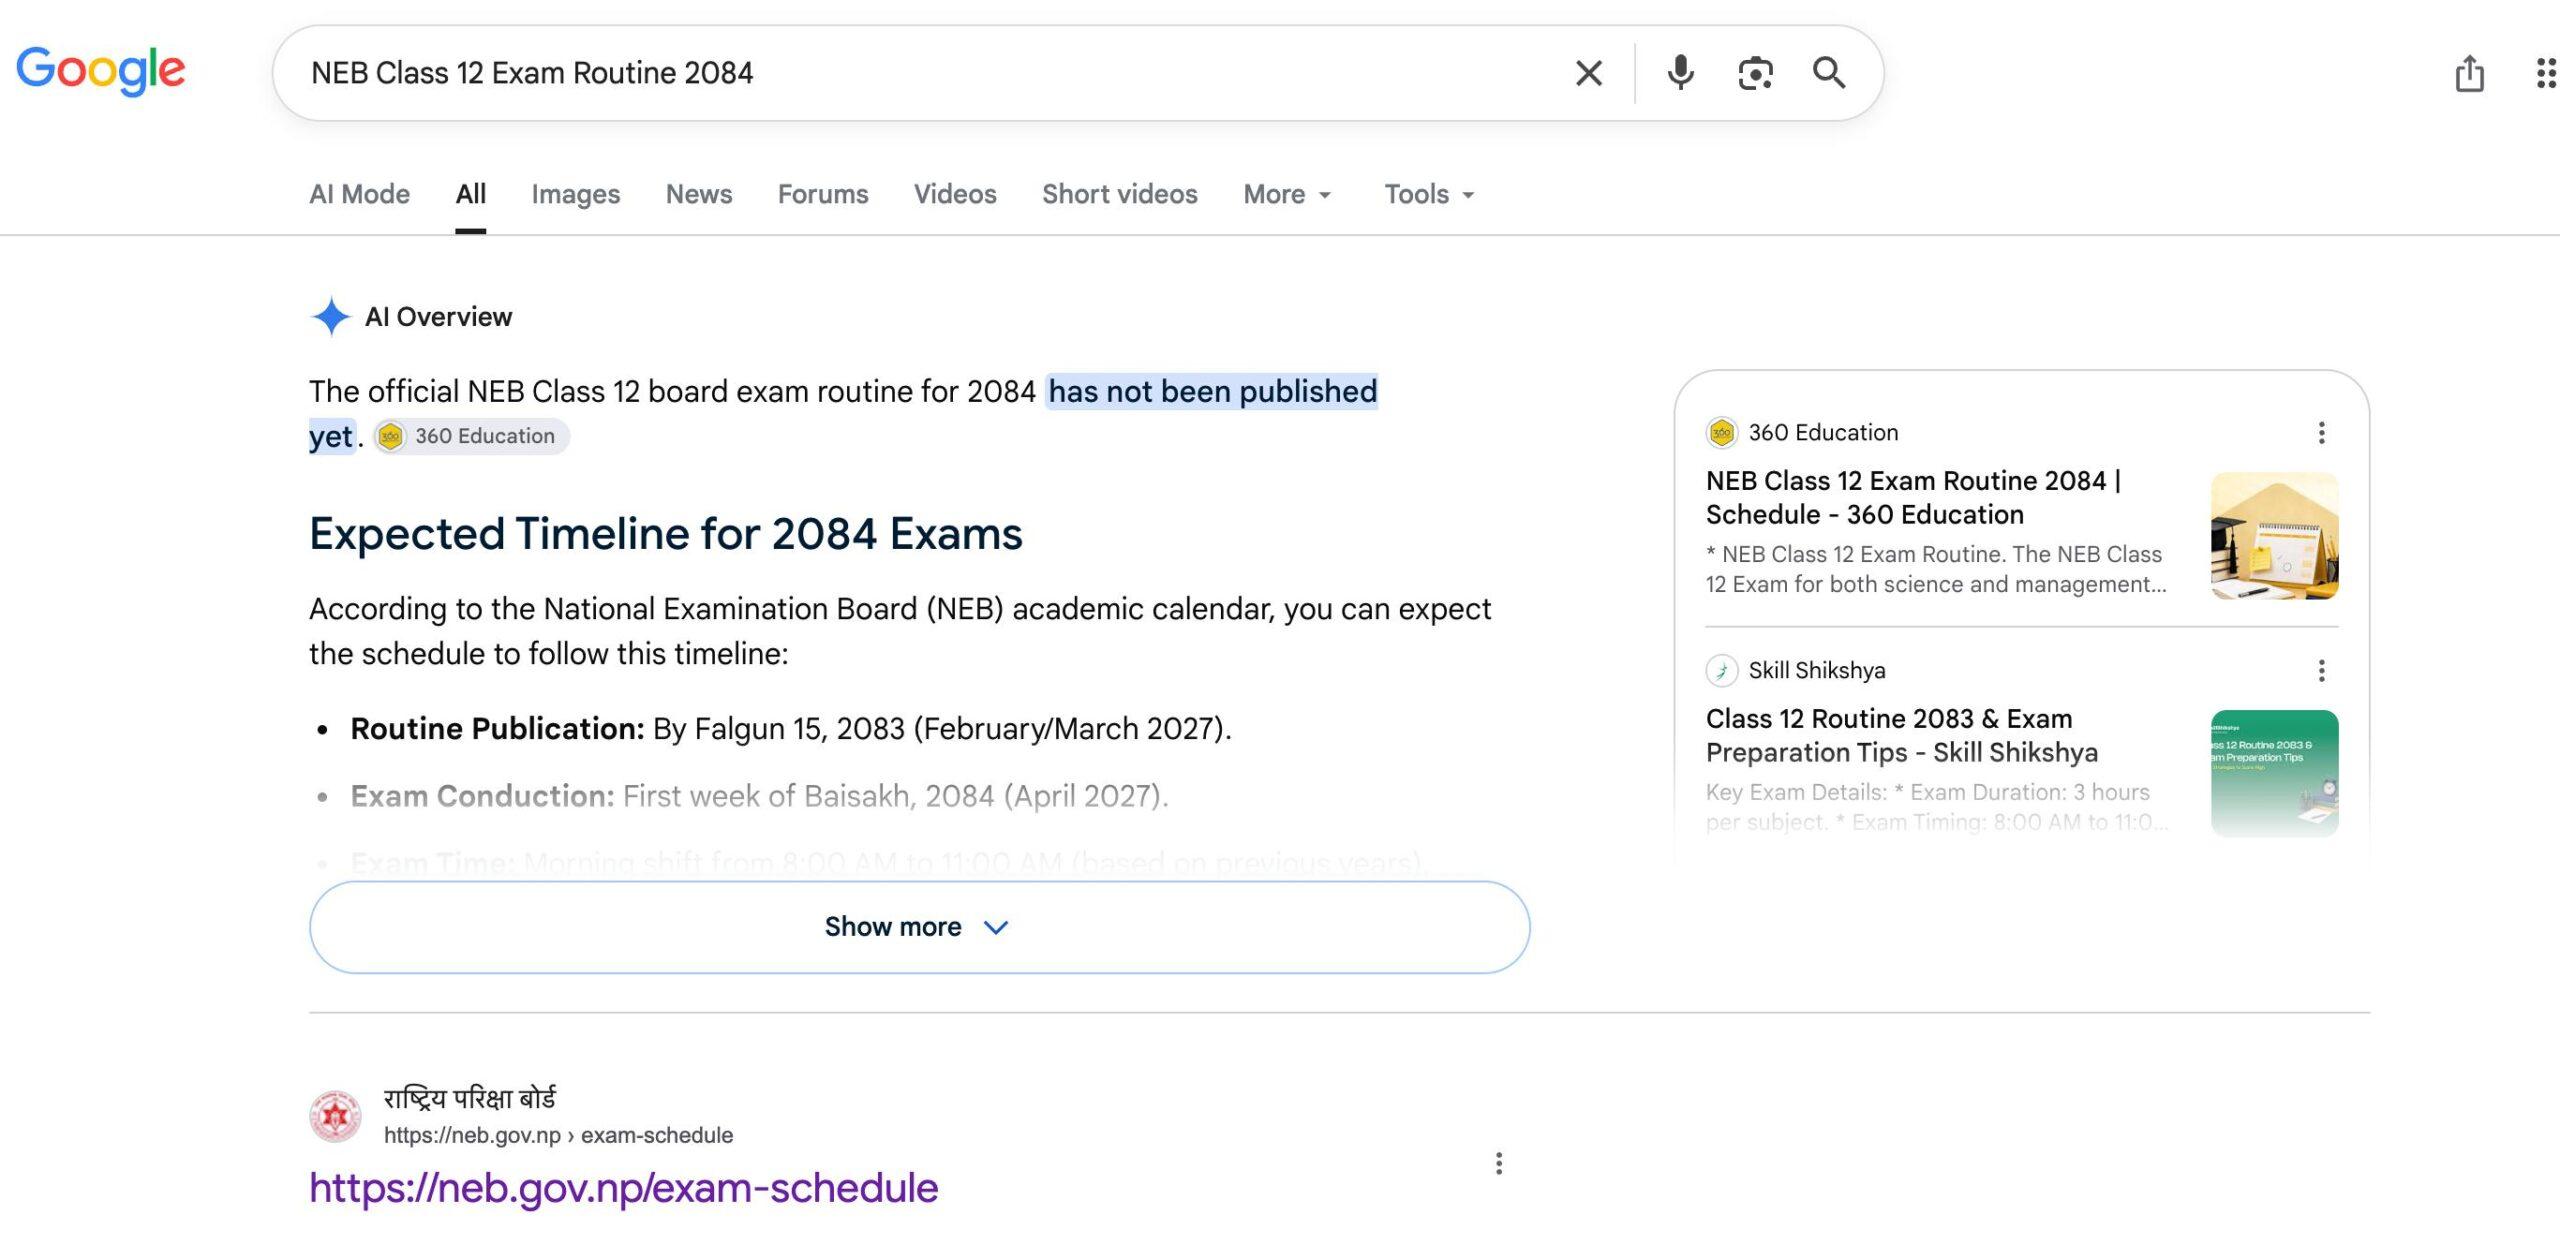Click the Skill Shikshya source name
The height and width of the screenshot is (1259, 2560).
tap(1817, 671)
